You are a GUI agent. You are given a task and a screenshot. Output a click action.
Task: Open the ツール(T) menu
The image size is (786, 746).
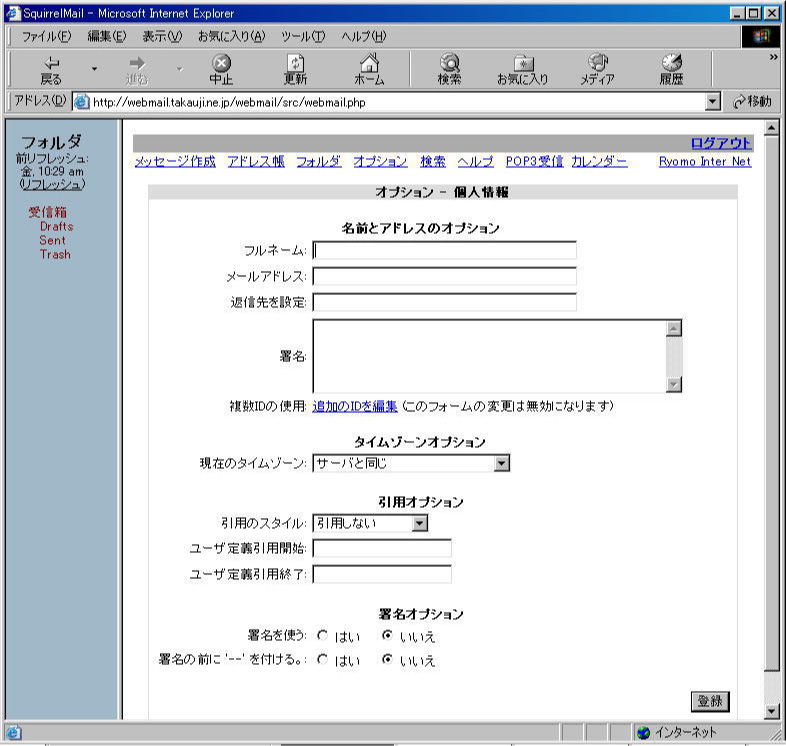click(x=303, y=36)
